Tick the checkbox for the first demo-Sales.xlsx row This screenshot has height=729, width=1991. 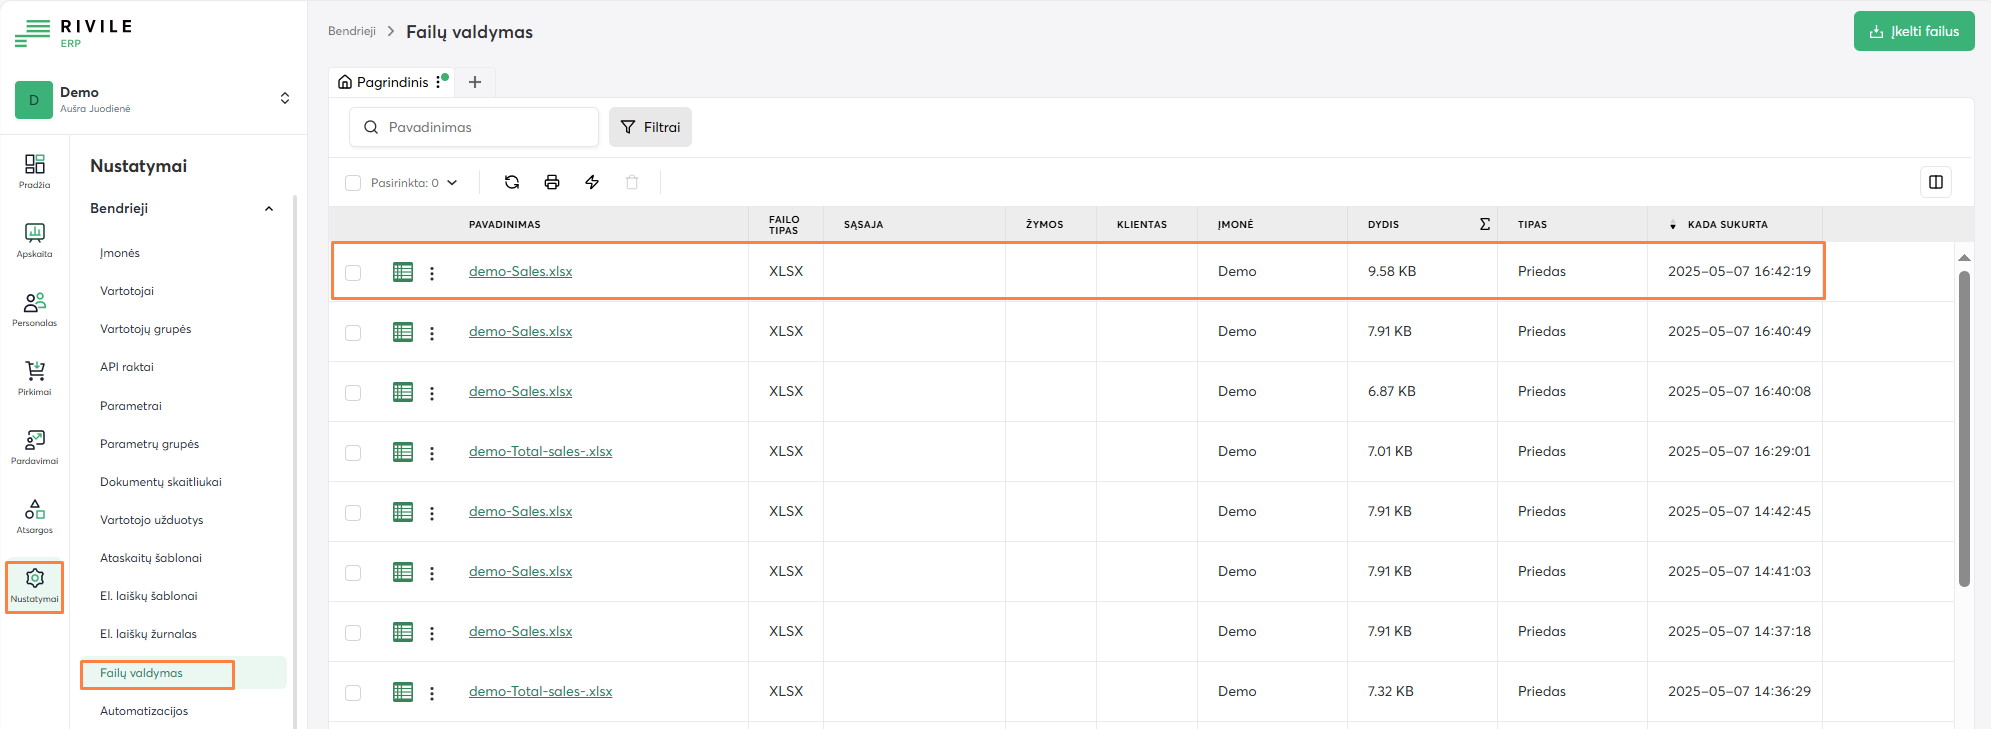[x=353, y=273]
